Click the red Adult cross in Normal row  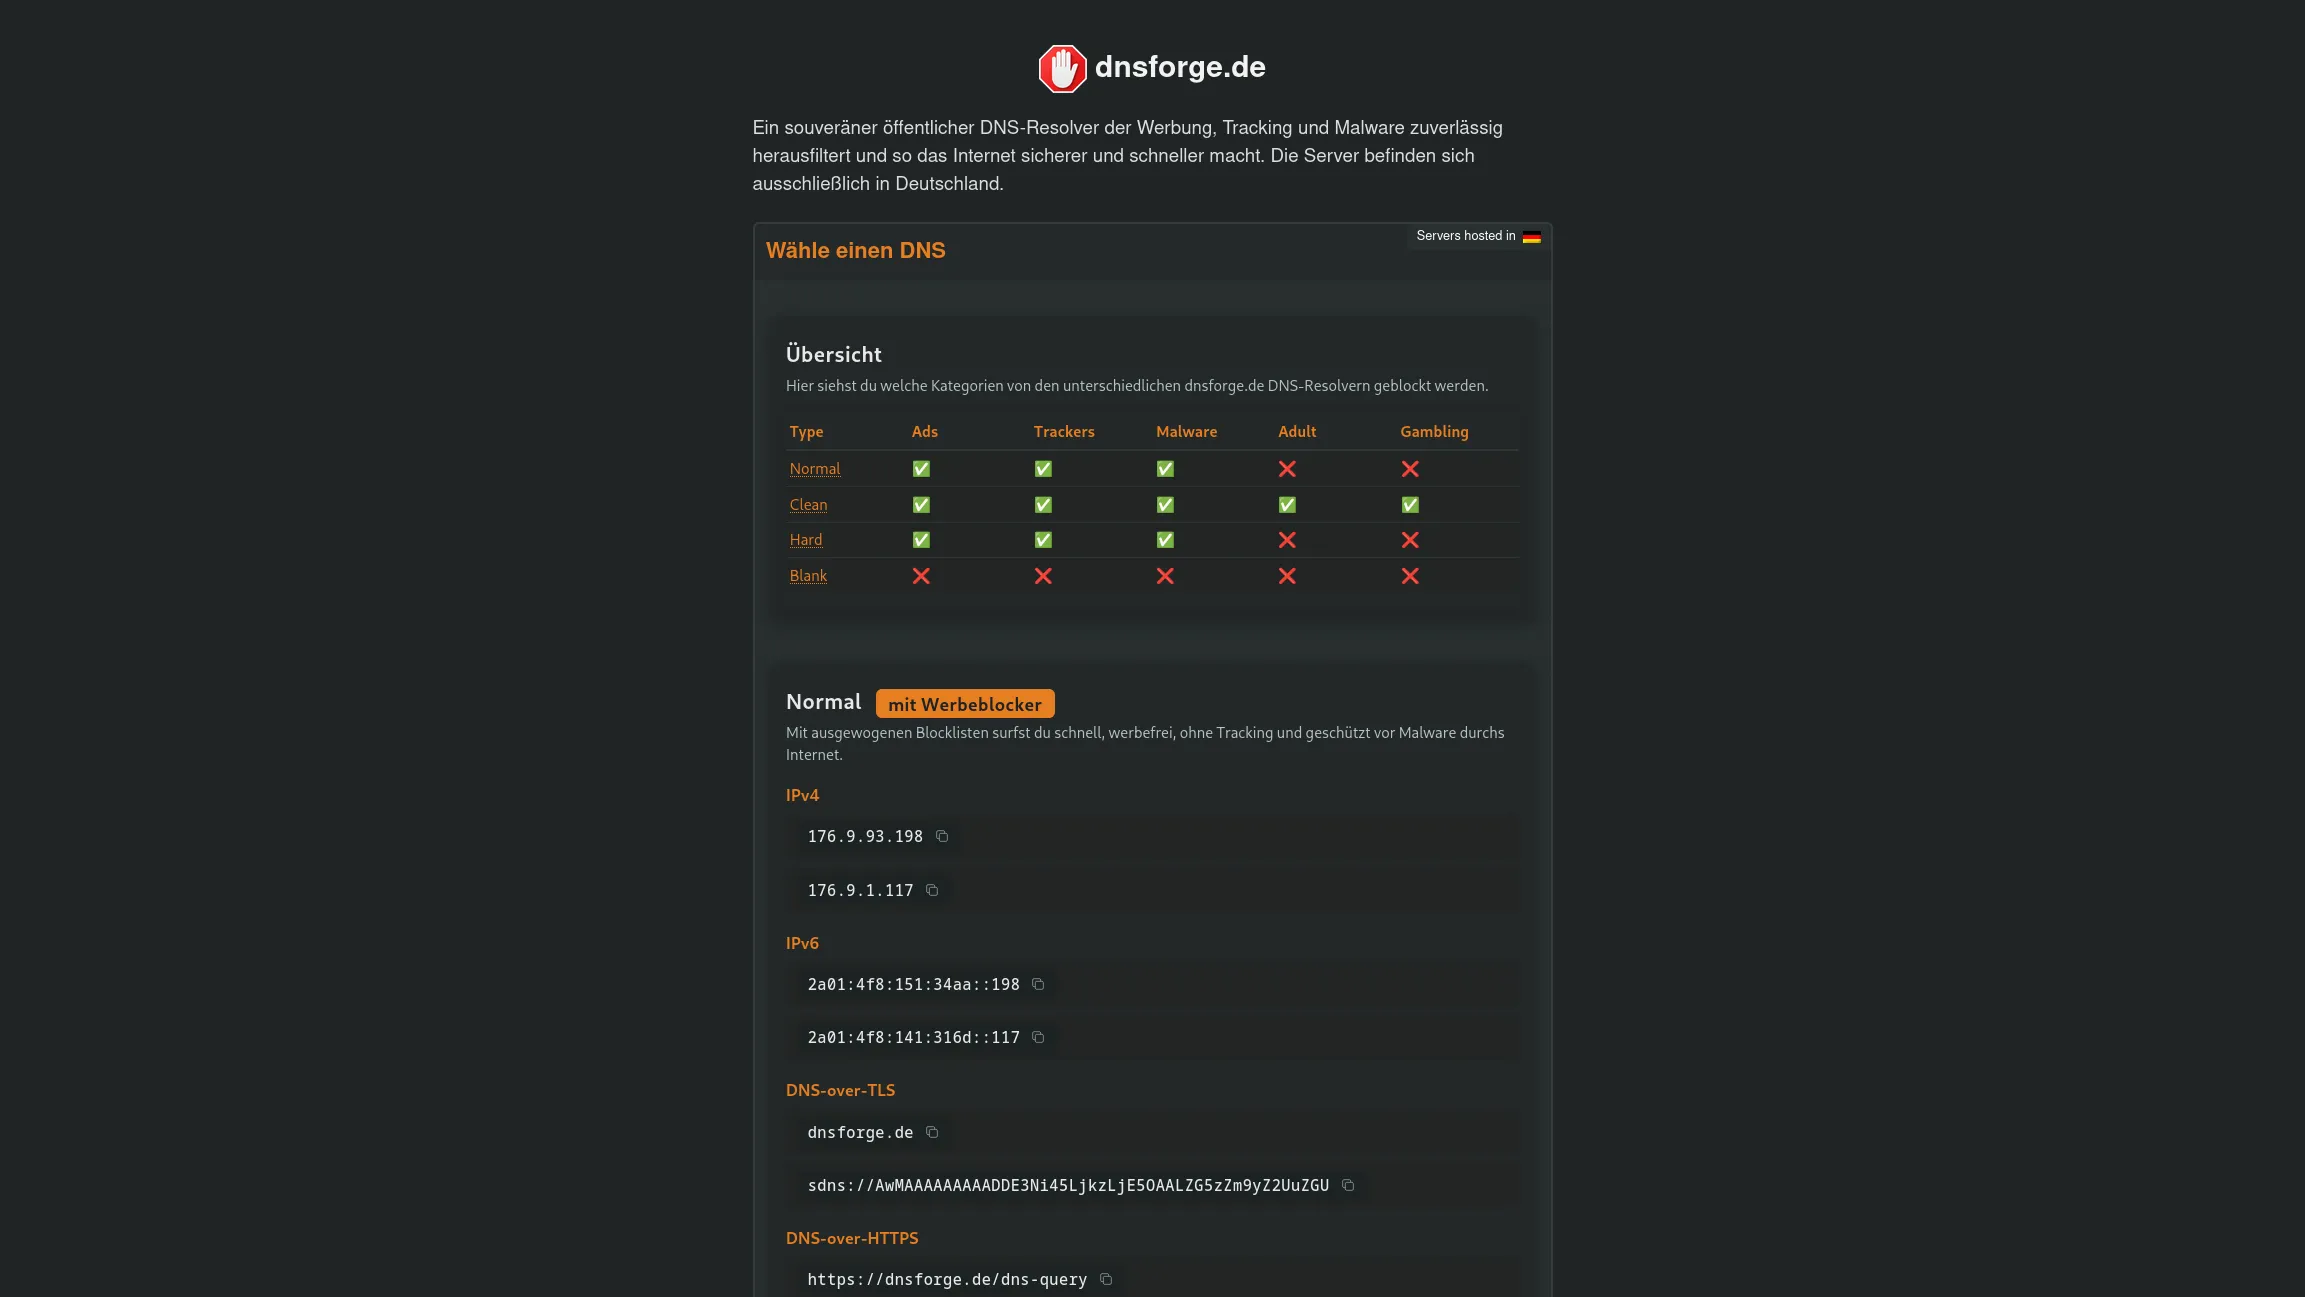(1287, 468)
